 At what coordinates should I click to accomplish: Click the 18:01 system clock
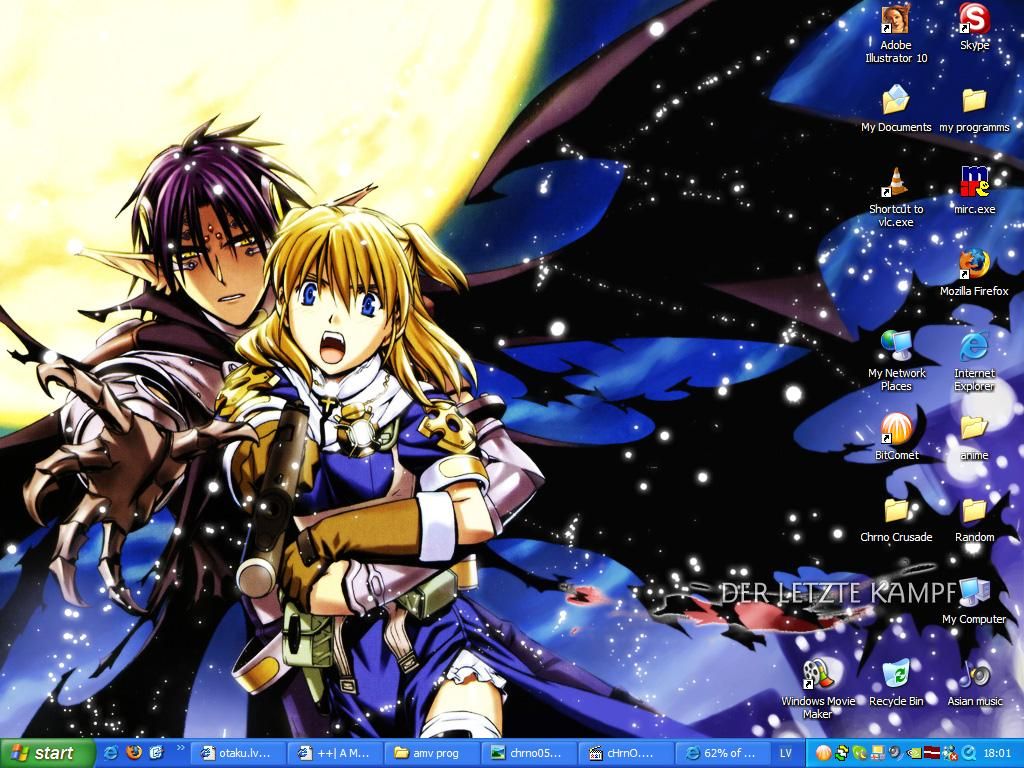tap(997, 753)
